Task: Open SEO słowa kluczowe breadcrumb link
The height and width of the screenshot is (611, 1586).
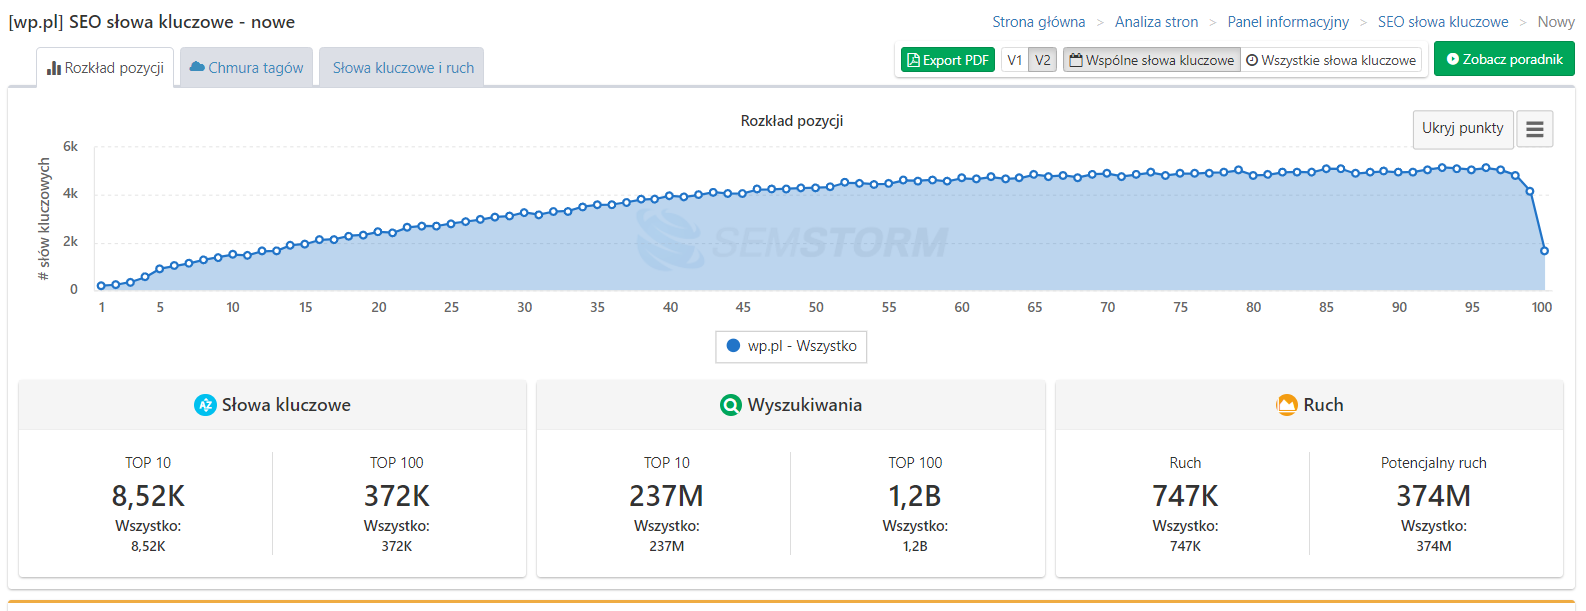Action: click(1443, 22)
